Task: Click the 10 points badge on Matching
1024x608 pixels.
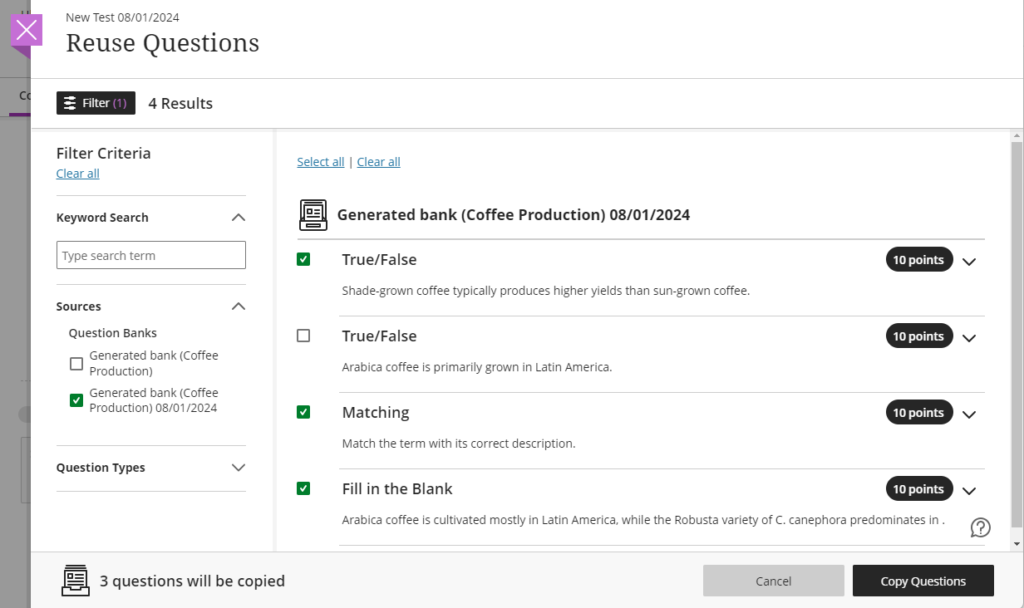Action: (x=919, y=413)
